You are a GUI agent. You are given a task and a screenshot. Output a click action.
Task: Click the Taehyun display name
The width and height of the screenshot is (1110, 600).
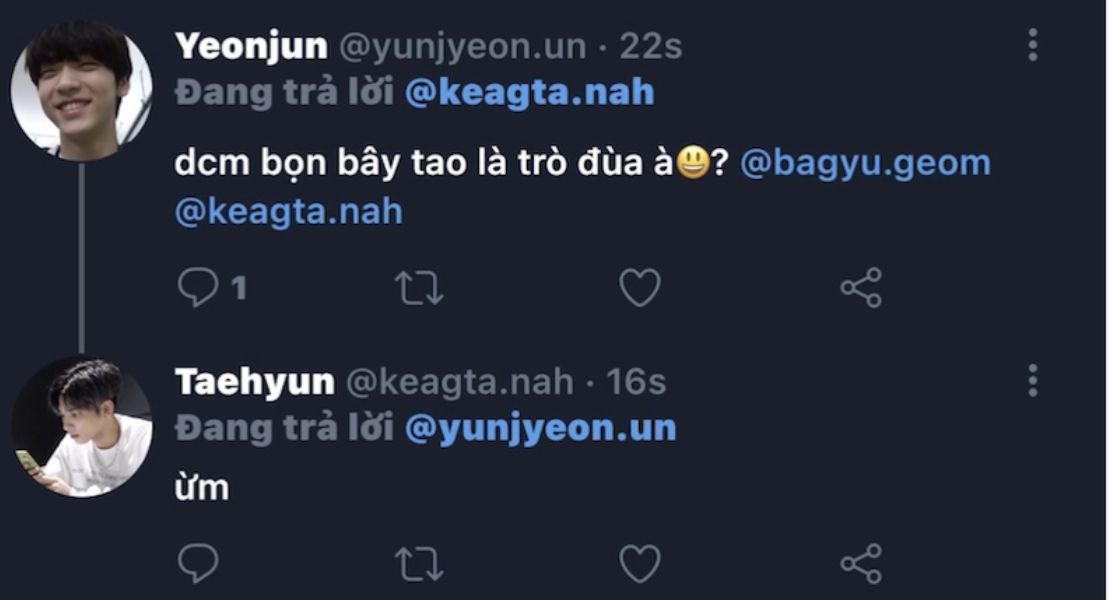[x=254, y=381]
